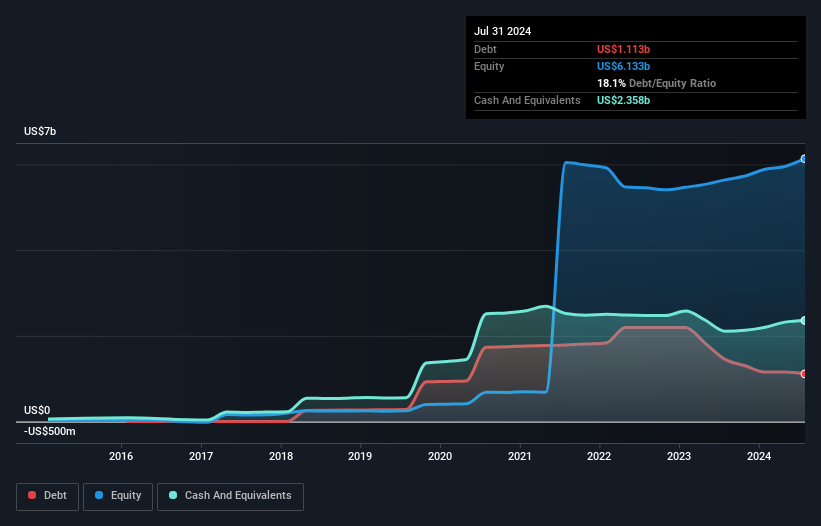Click the 2016 x-axis label
The image size is (821, 526).
[121, 456]
